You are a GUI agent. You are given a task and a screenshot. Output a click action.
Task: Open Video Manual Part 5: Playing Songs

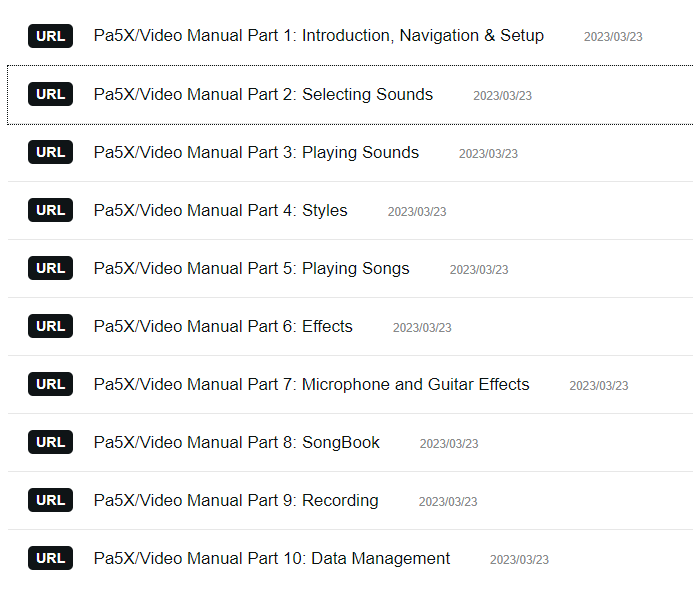(251, 268)
